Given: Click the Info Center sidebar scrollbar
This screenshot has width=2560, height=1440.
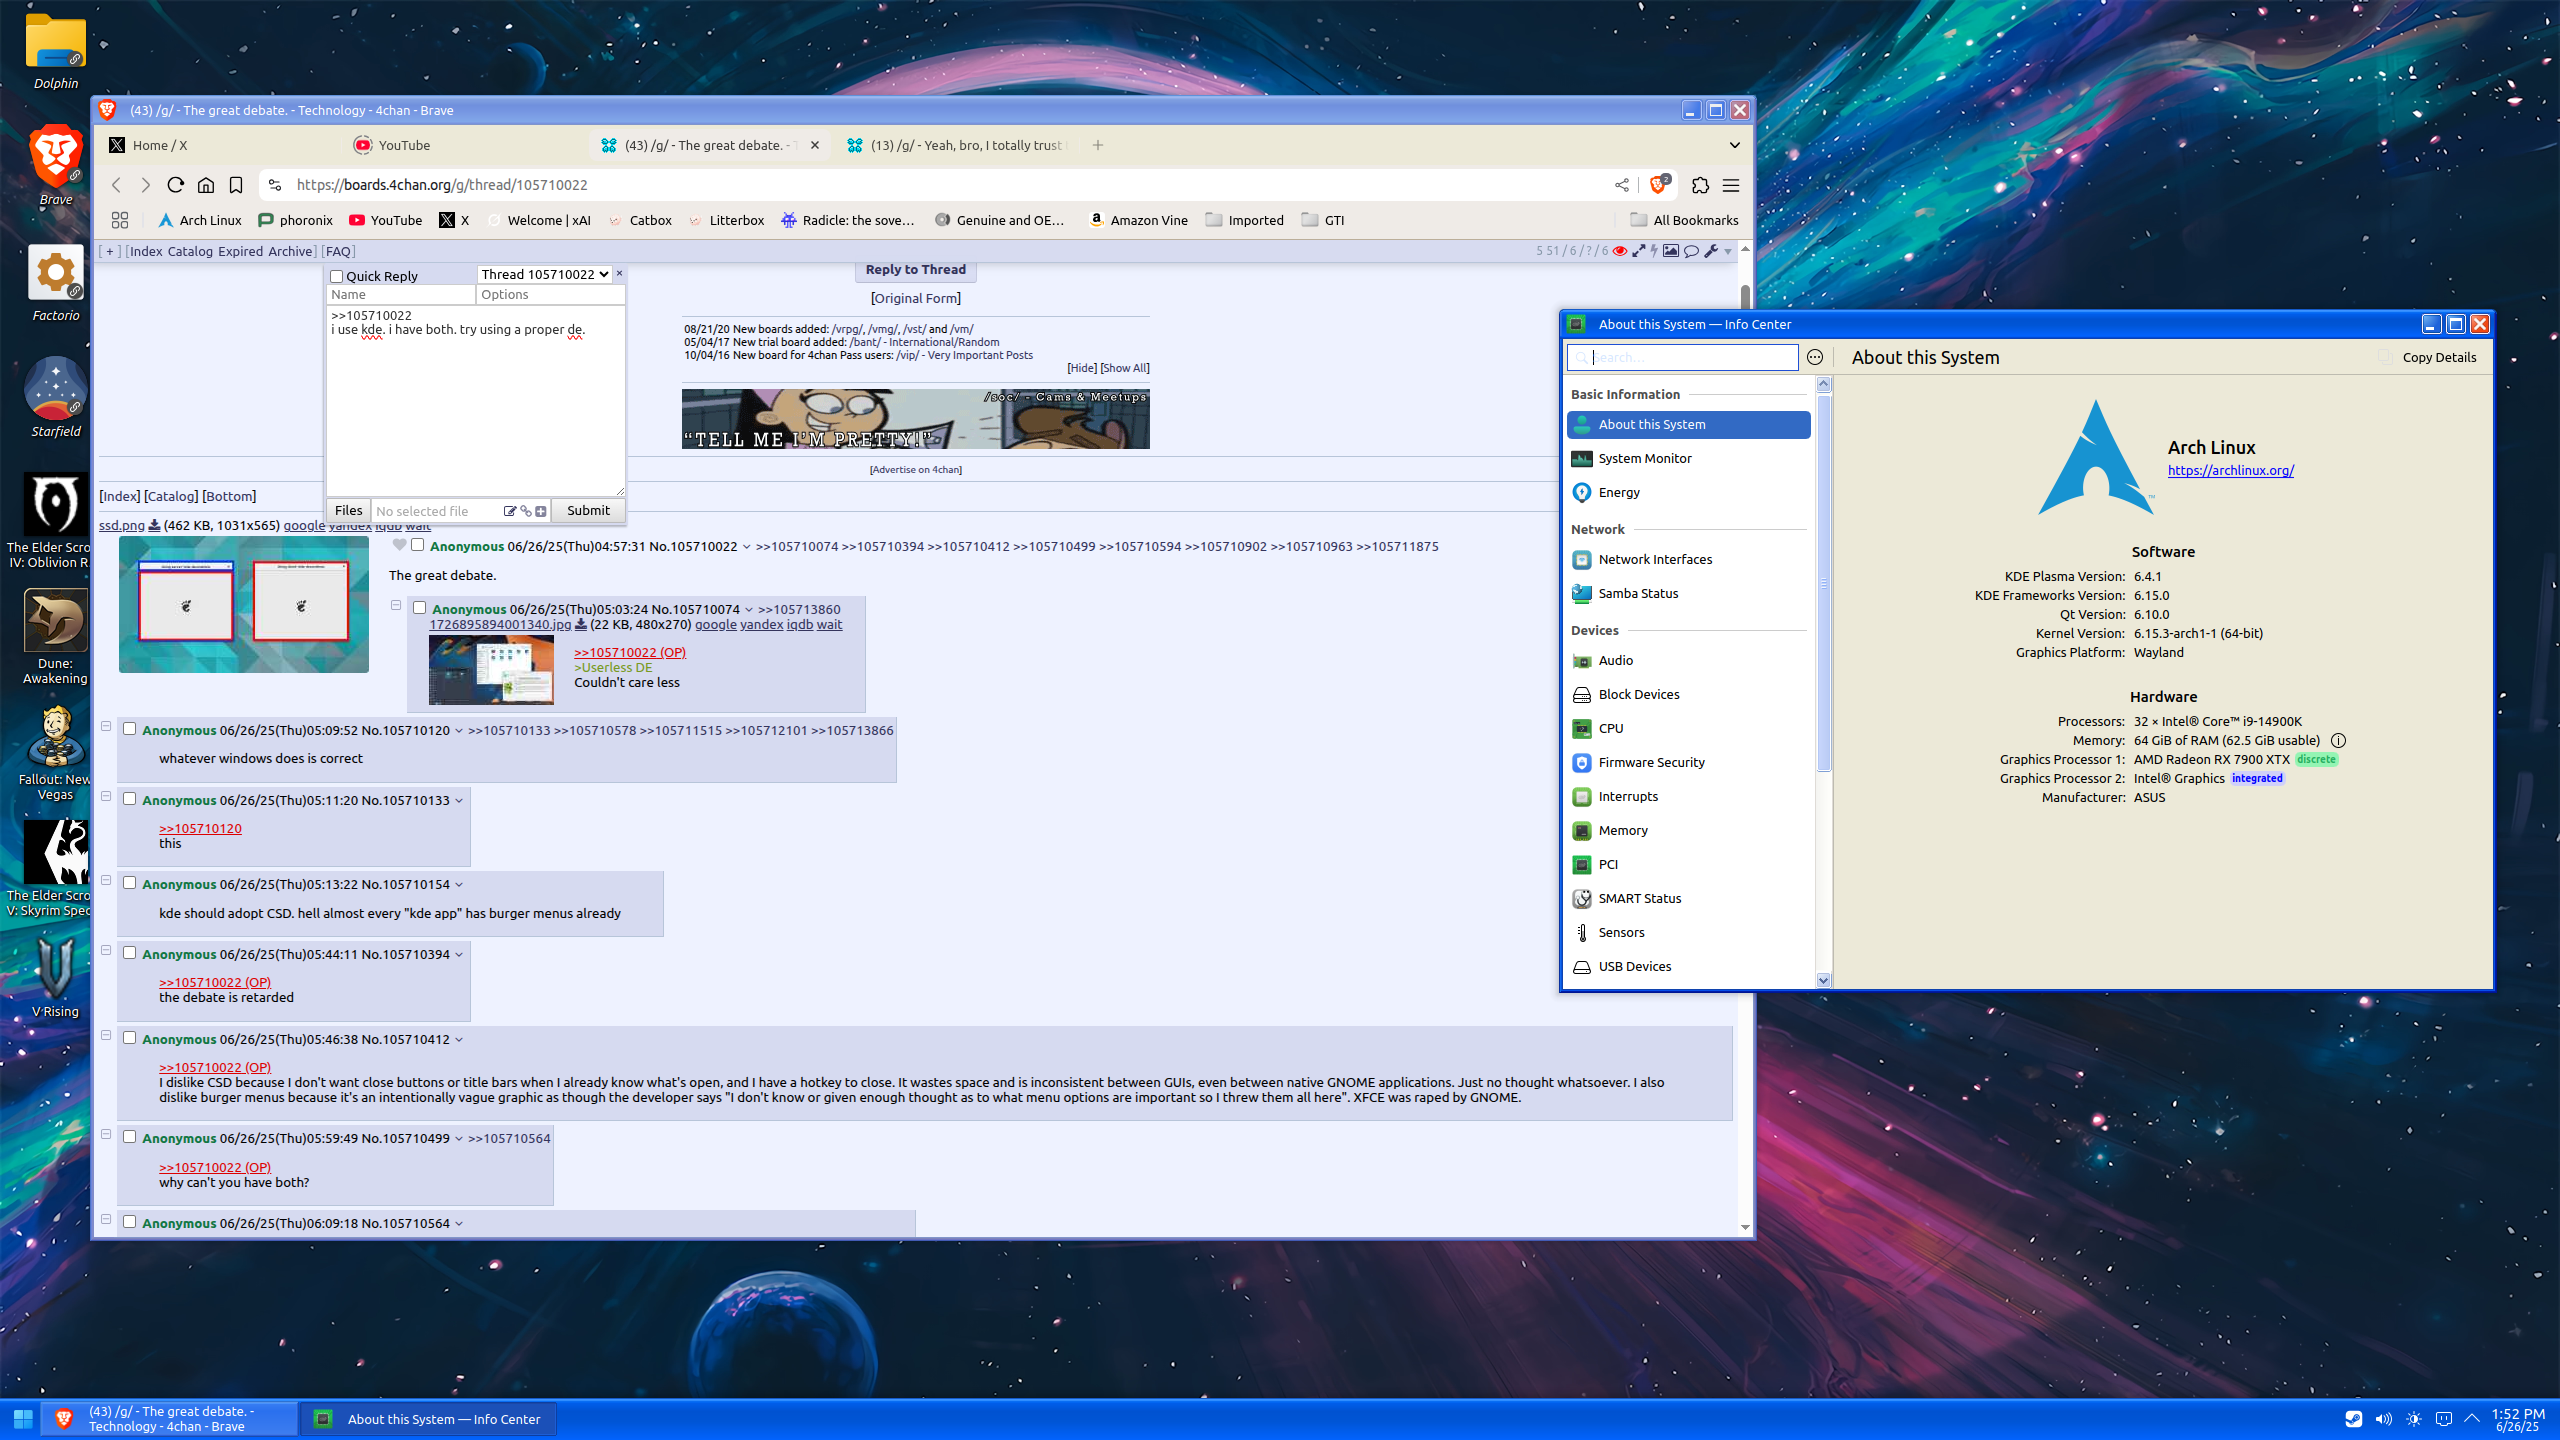Looking at the screenshot, I should pyautogui.click(x=1823, y=583).
